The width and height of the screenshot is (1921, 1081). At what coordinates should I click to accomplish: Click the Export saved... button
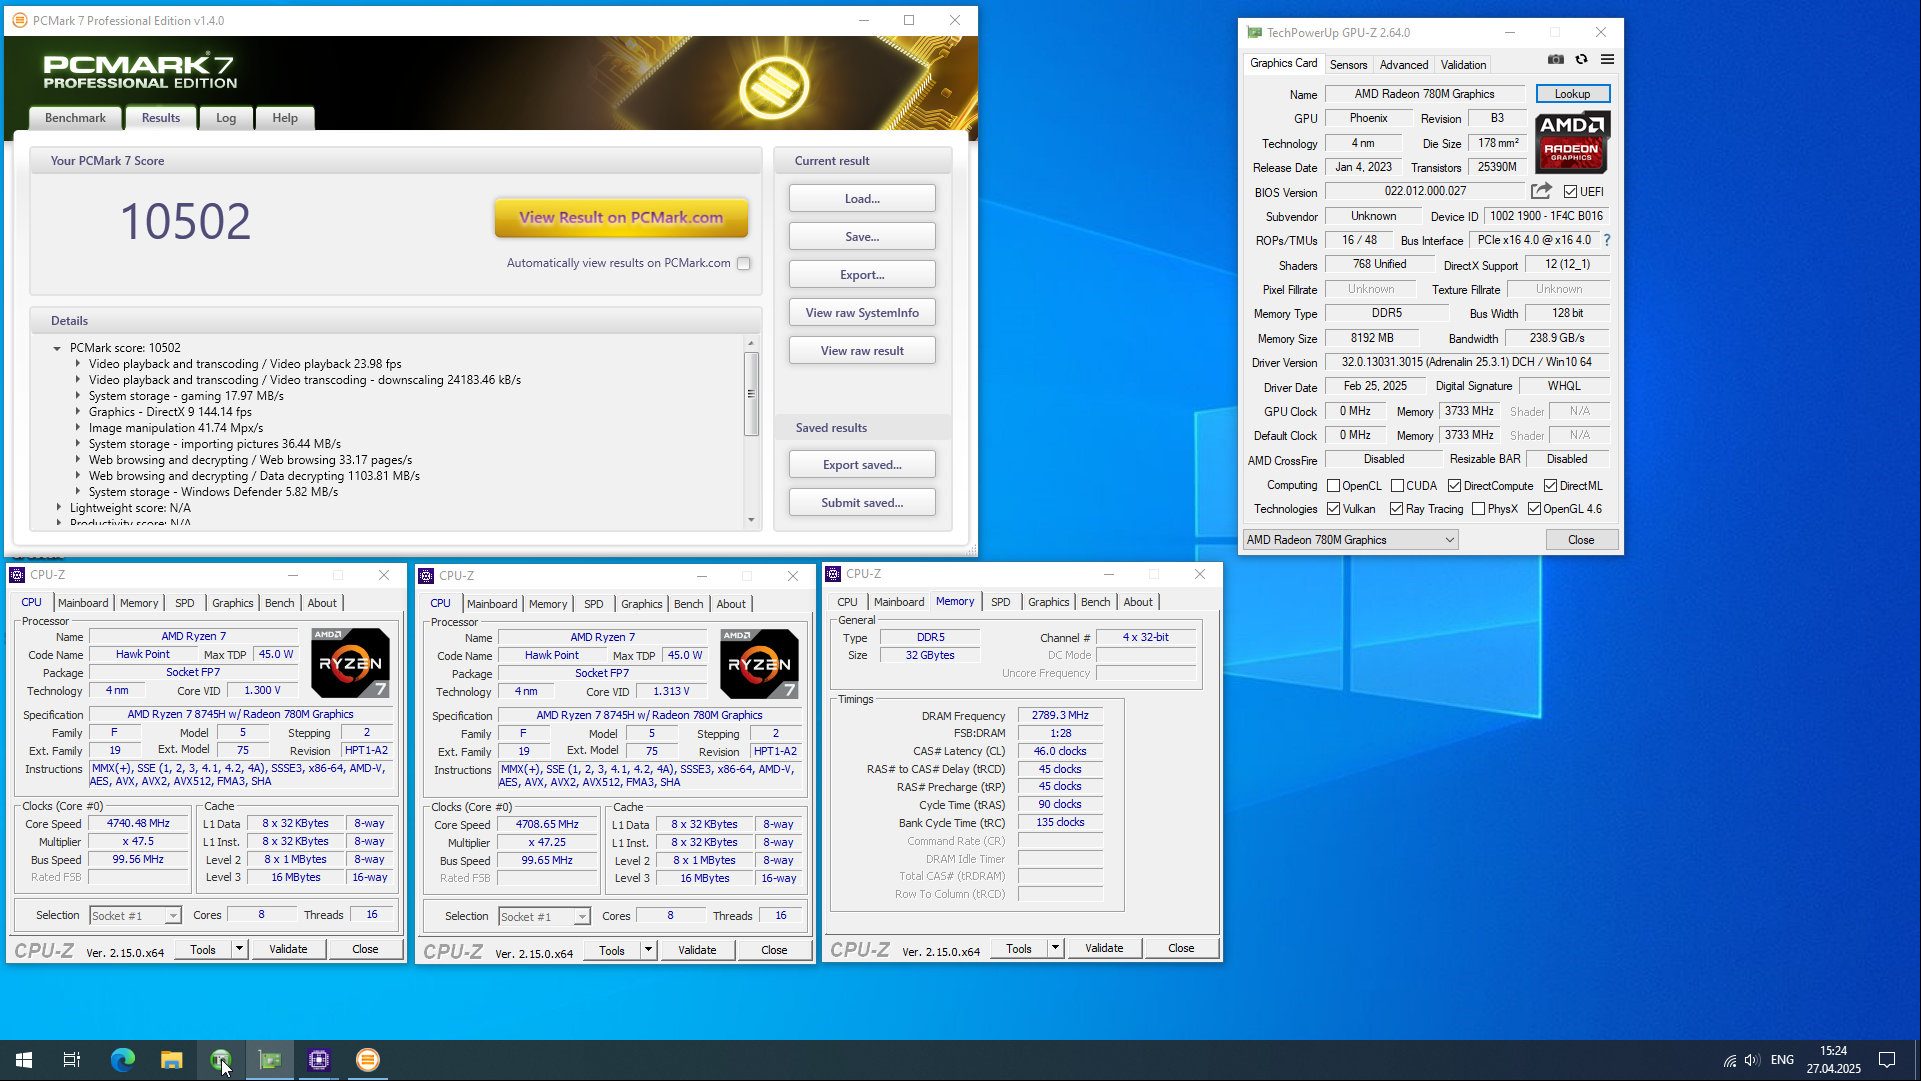pyautogui.click(x=862, y=465)
